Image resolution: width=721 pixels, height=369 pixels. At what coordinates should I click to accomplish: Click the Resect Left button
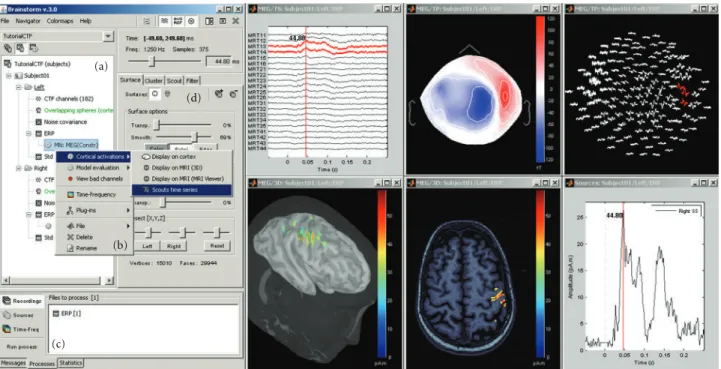point(147,246)
